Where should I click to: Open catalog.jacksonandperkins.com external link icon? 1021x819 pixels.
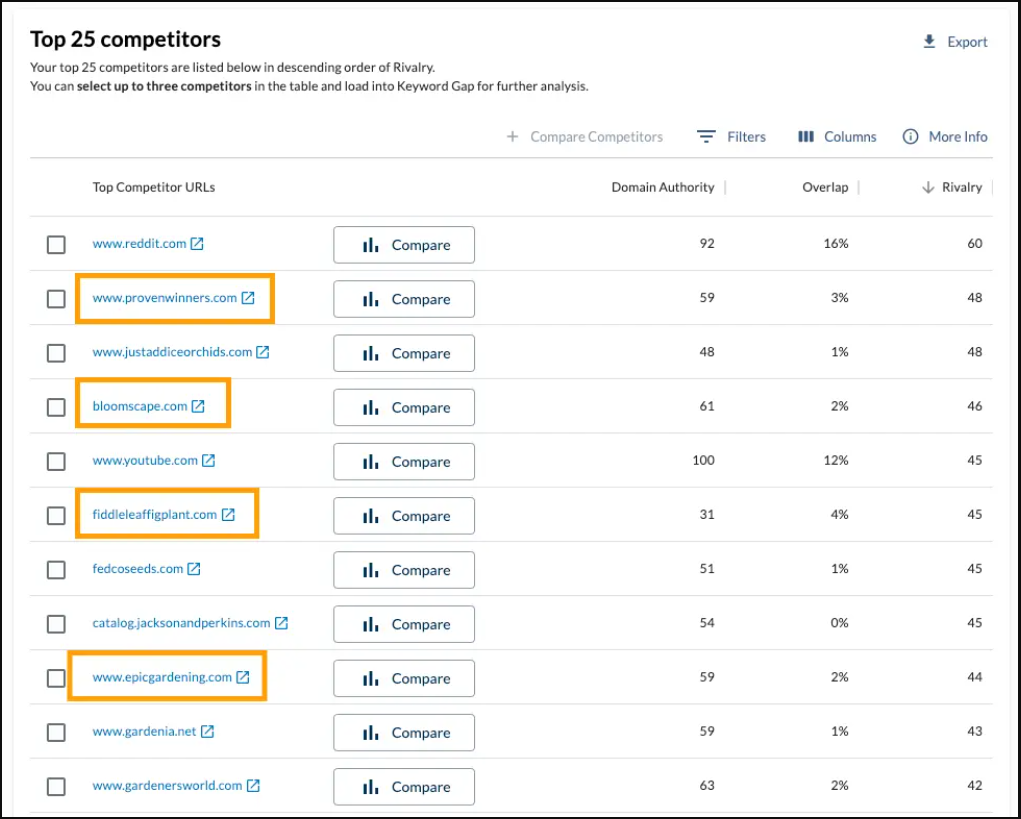point(281,623)
